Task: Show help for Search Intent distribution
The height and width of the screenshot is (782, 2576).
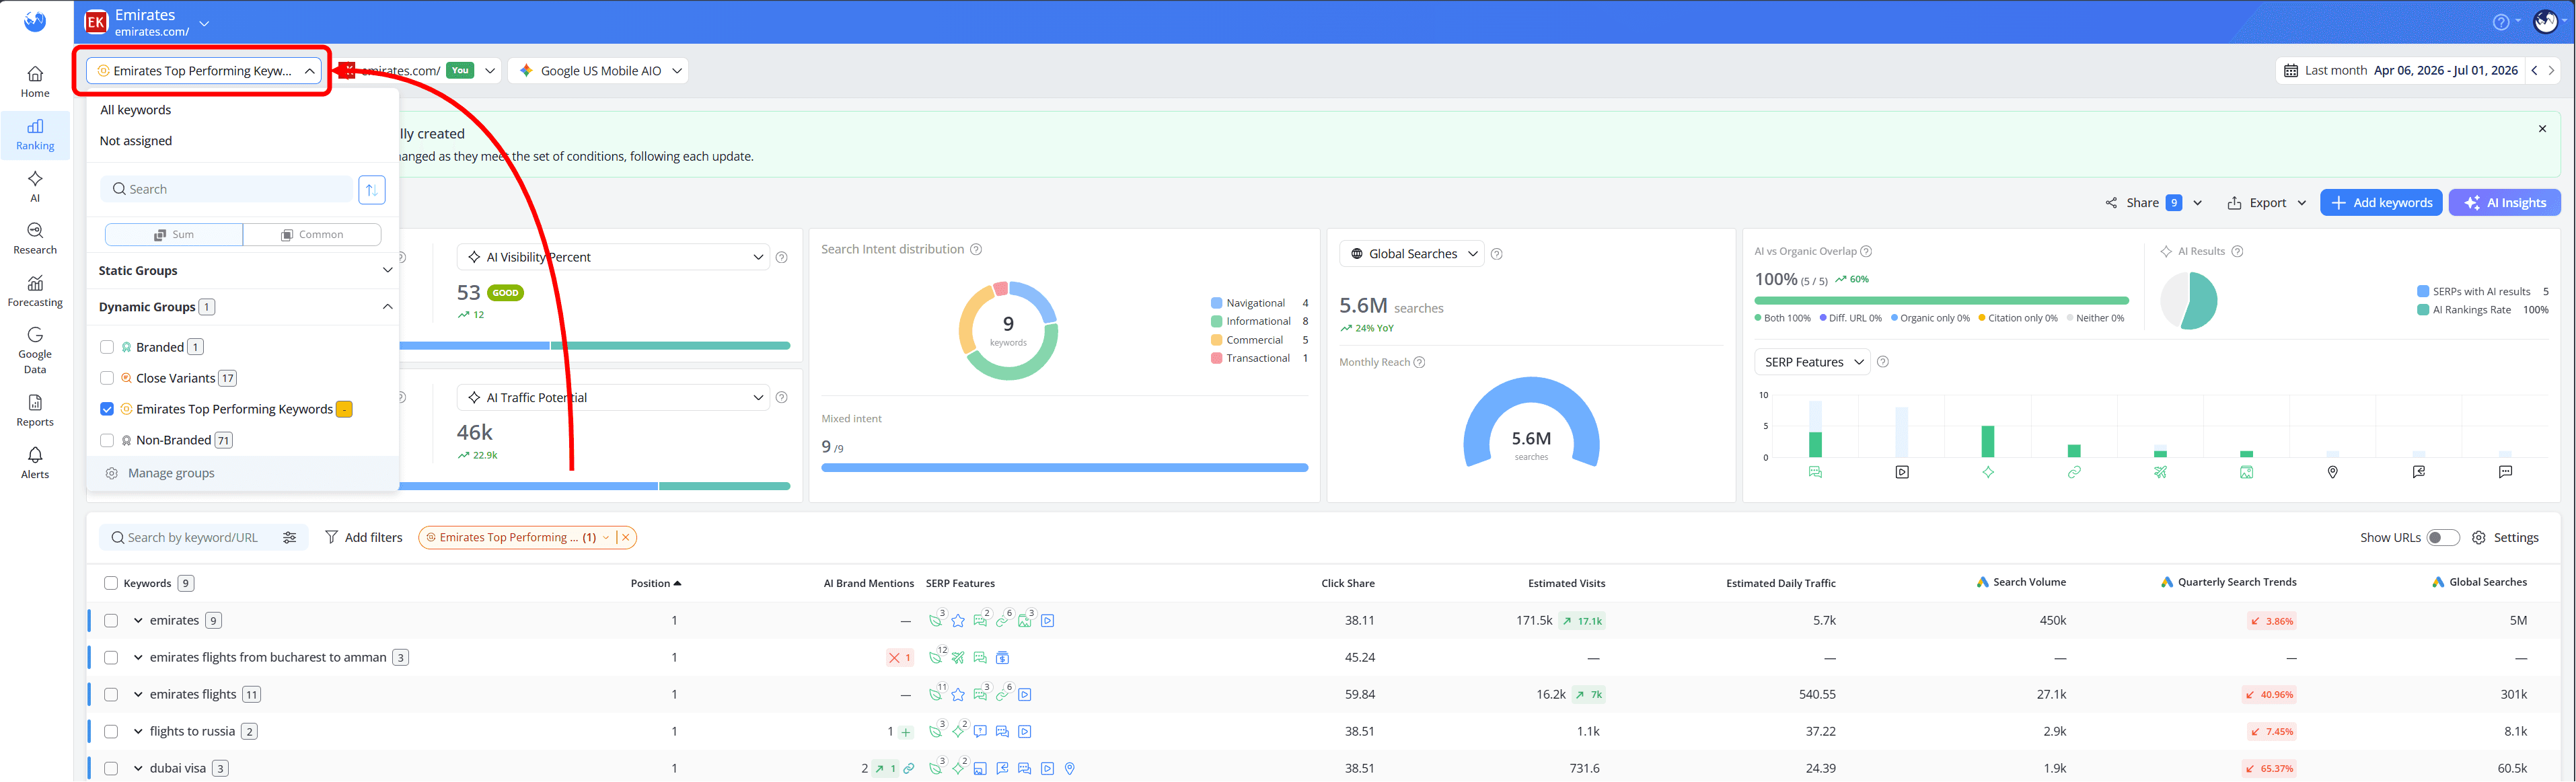Action: coord(976,250)
